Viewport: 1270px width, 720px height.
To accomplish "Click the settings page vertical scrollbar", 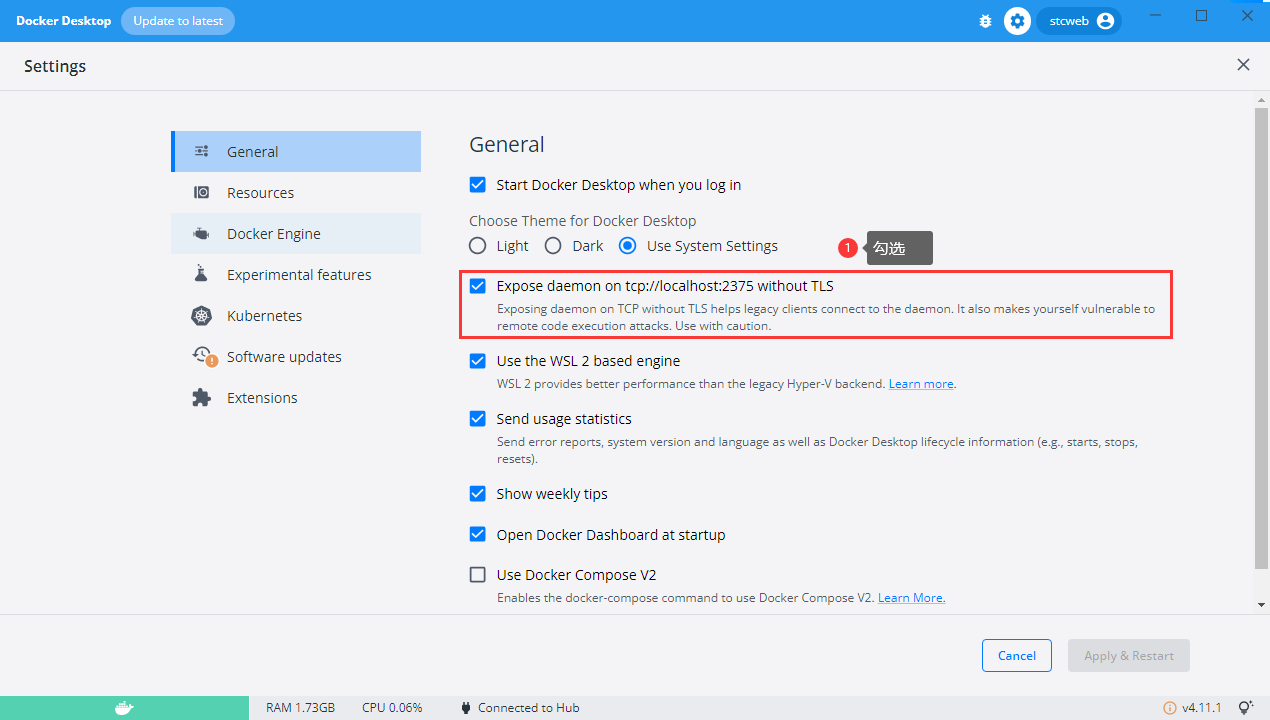I will pos(1261,340).
